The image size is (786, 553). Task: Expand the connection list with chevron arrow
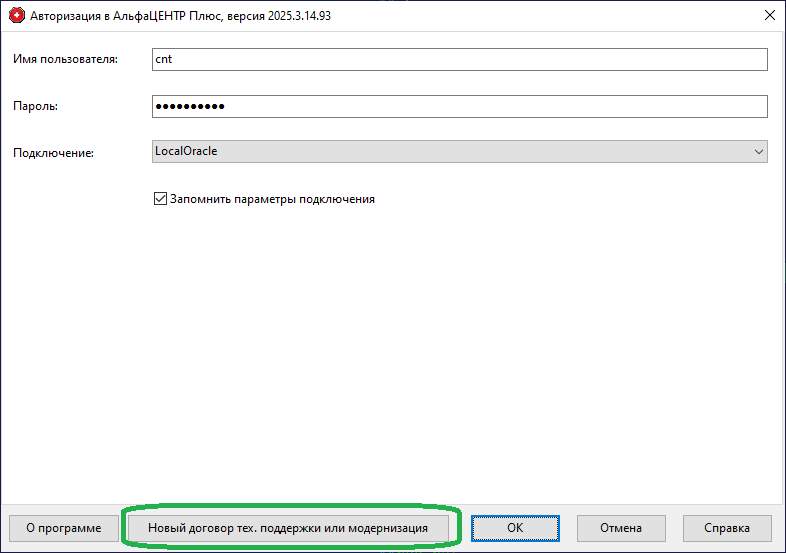point(758,151)
